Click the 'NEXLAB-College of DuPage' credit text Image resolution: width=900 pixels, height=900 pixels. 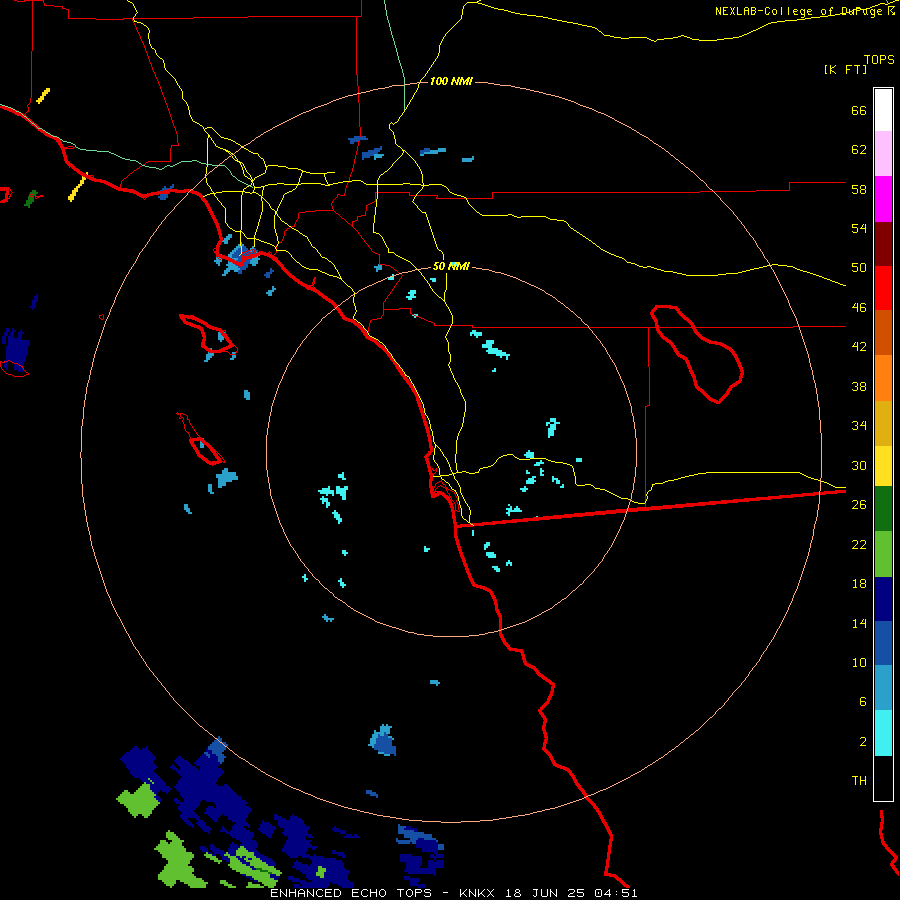(800, 11)
